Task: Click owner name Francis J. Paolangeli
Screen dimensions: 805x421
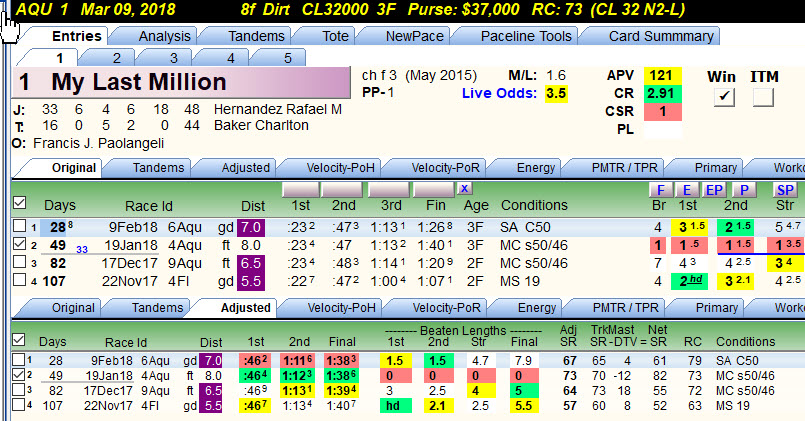Action: (99, 143)
